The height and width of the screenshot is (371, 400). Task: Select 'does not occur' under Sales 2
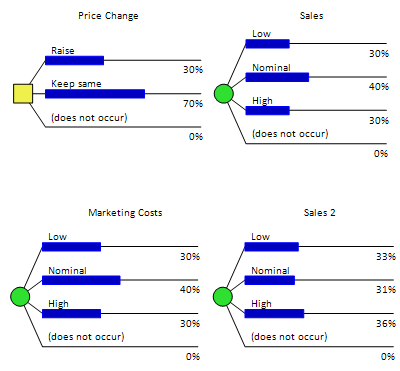(289, 336)
